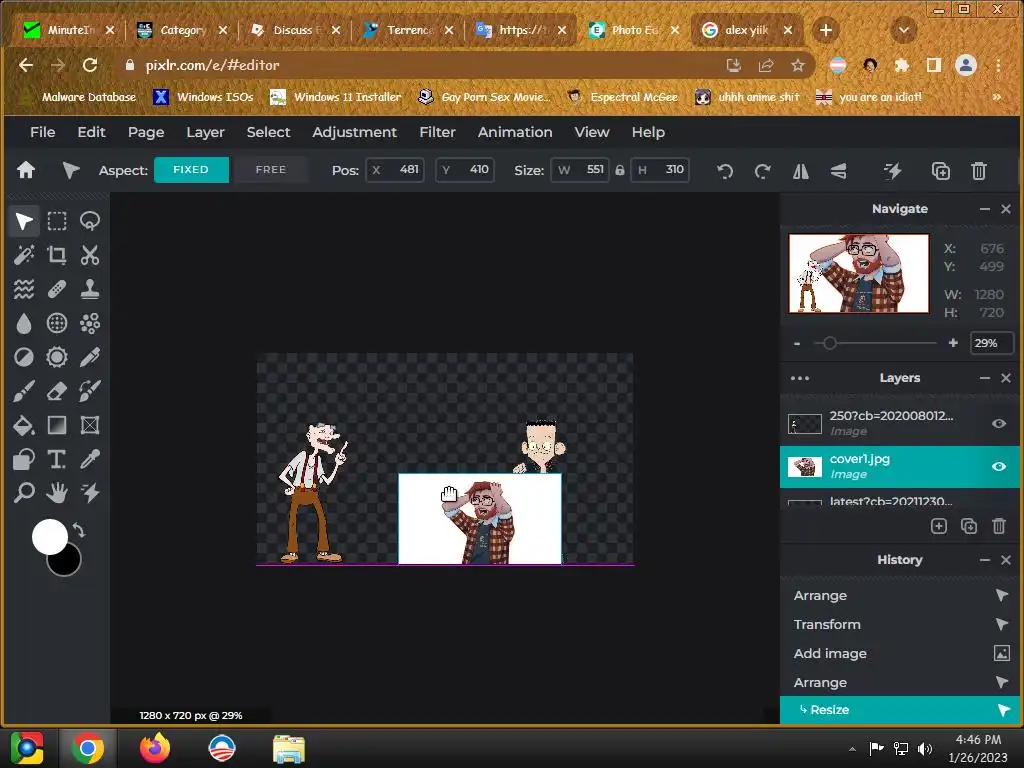Select the Resize history step
This screenshot has height=768, width=1024.
pos(900,710)
